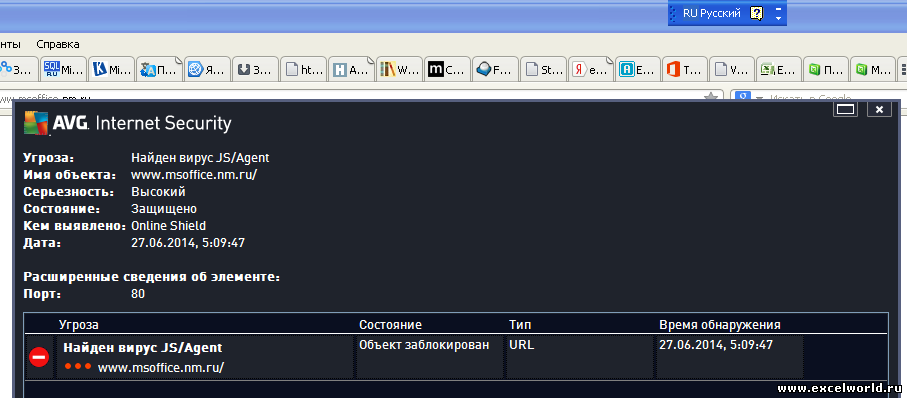Open the tab with the teal A icon
This screenshot has height=398, width=907.
tap(639, 69)
